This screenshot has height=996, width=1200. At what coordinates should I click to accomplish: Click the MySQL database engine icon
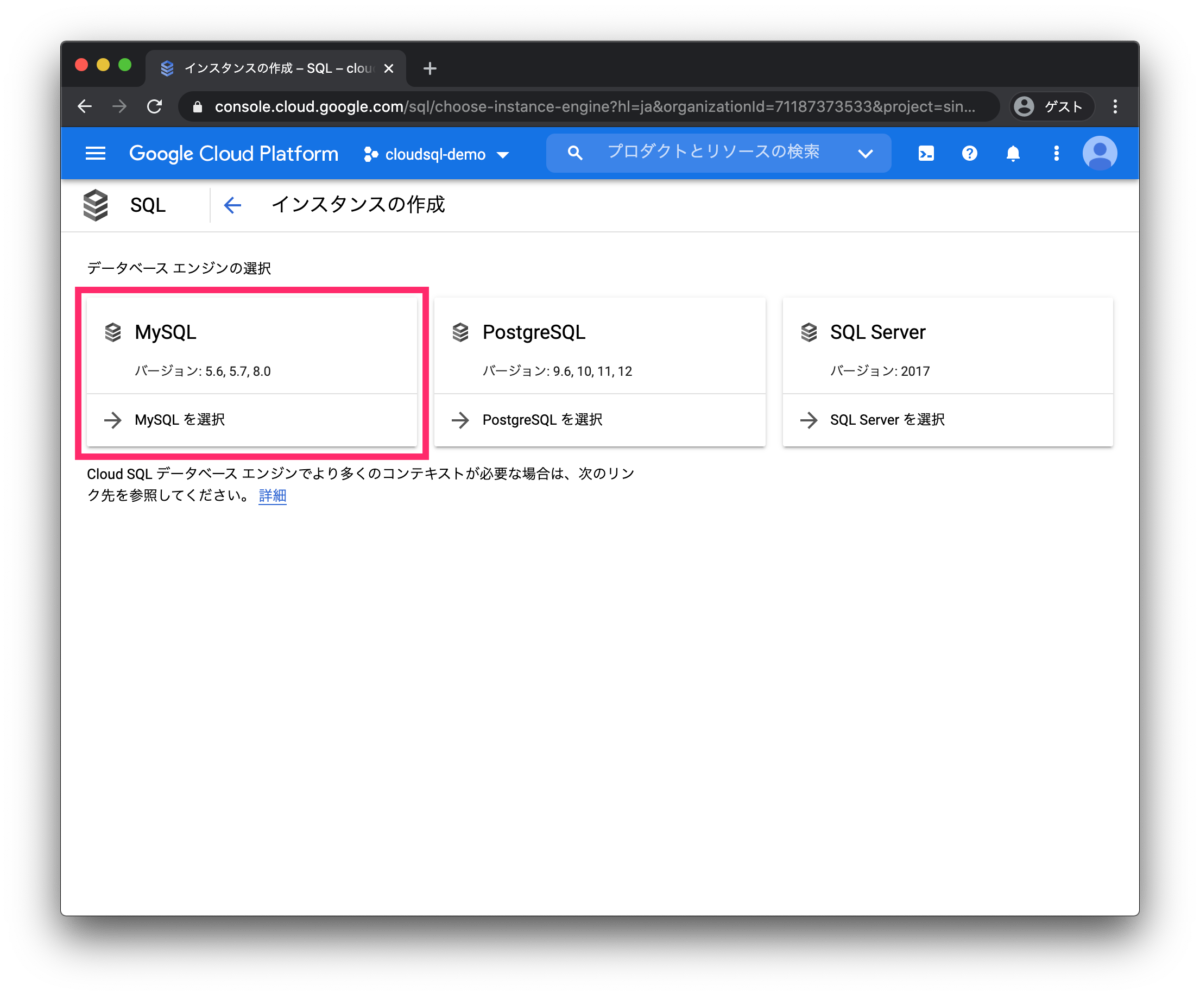tap(112, 331)
